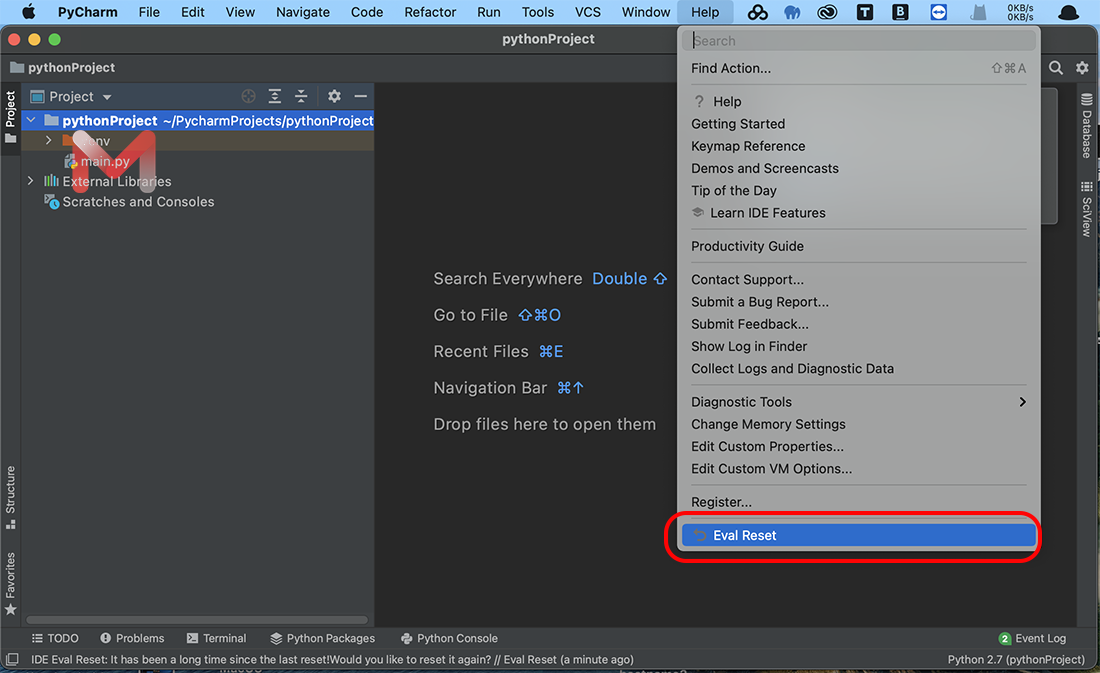
Task: Expand External Libraries node
Action: (30, 181)
